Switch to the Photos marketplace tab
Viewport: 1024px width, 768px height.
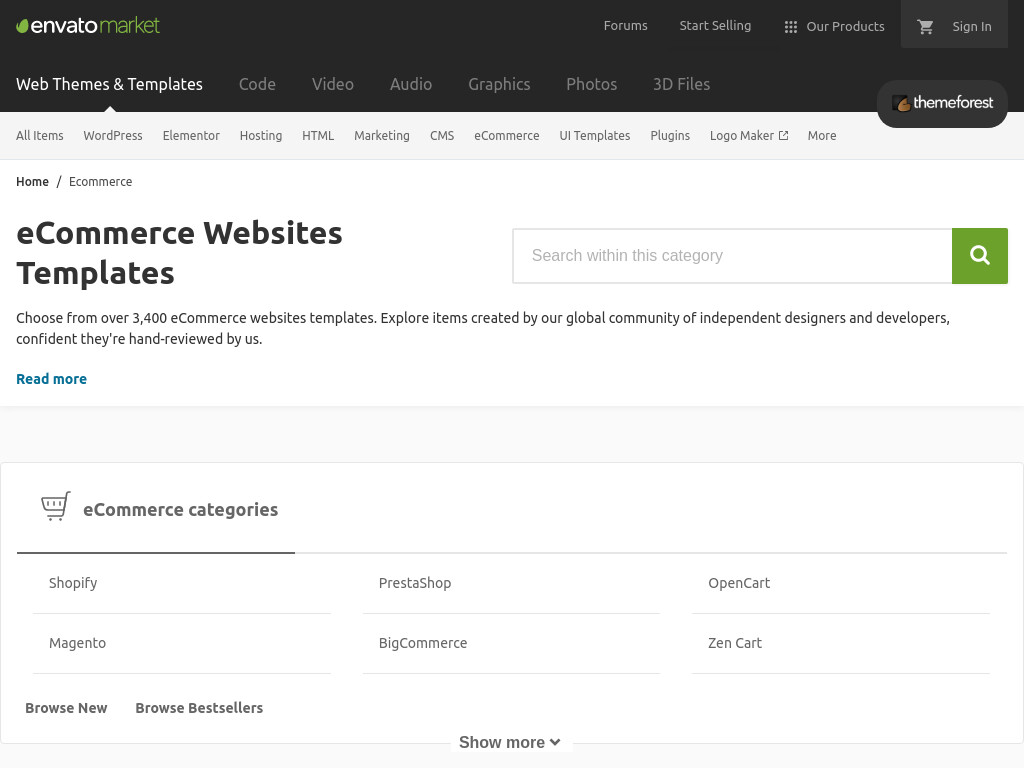tap(591, 84)
